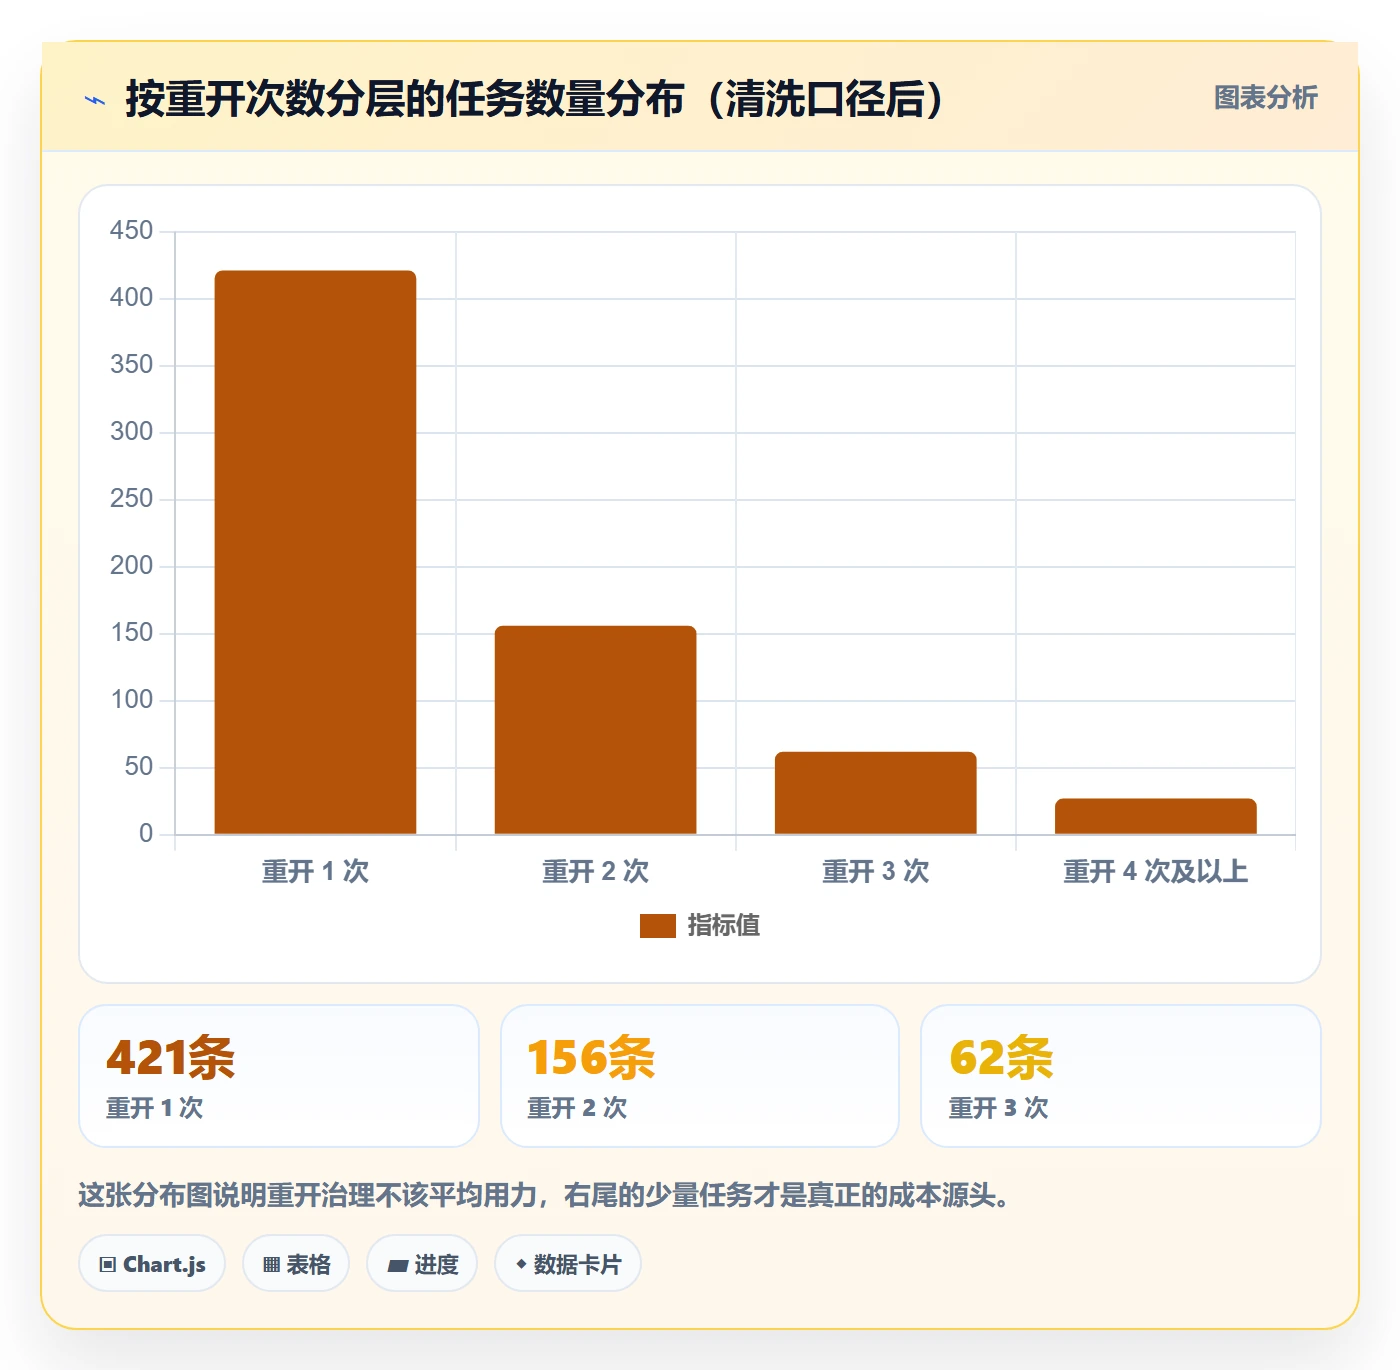The height and width of the screenshot is (1370, 1400).
Task: Open the 62条 data card
Action: pyautogui.click(x=1121, y=1076)
